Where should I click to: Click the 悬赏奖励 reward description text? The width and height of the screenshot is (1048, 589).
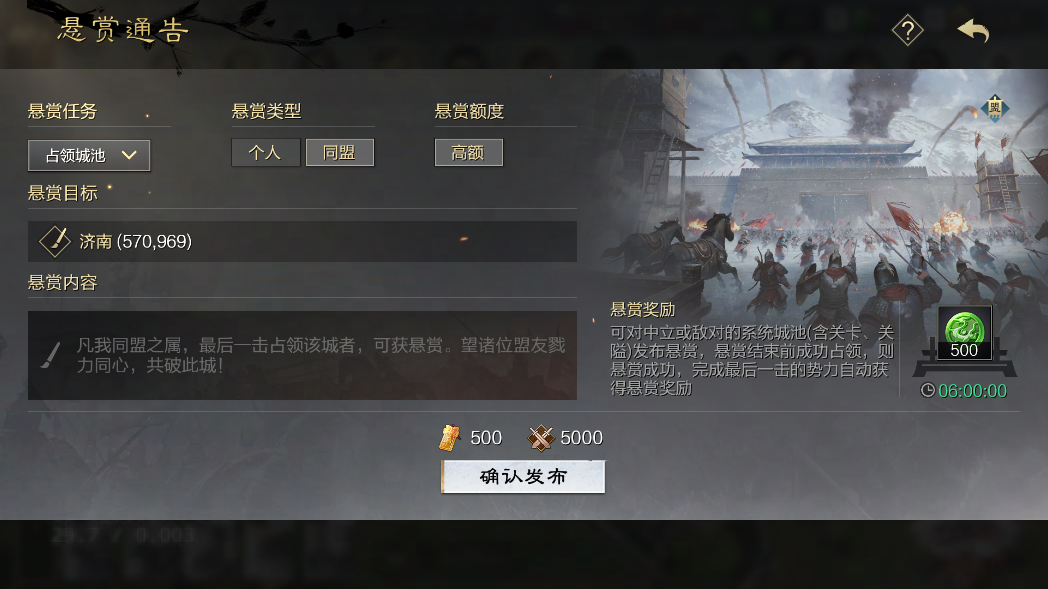click(x=751, y=360)
